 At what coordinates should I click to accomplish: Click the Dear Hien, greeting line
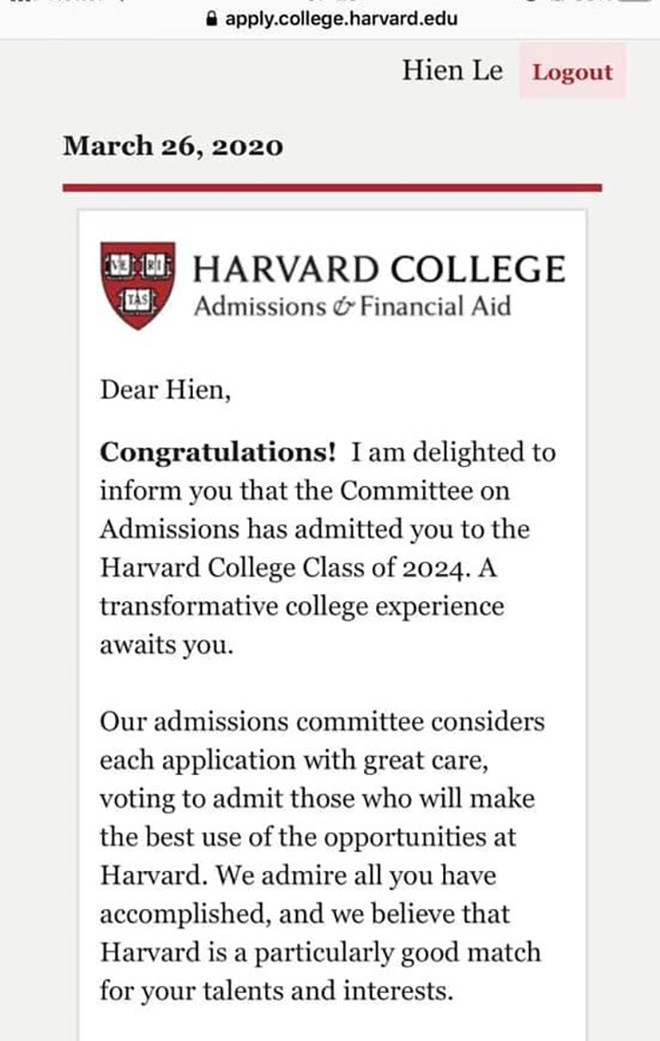point(165,389)
